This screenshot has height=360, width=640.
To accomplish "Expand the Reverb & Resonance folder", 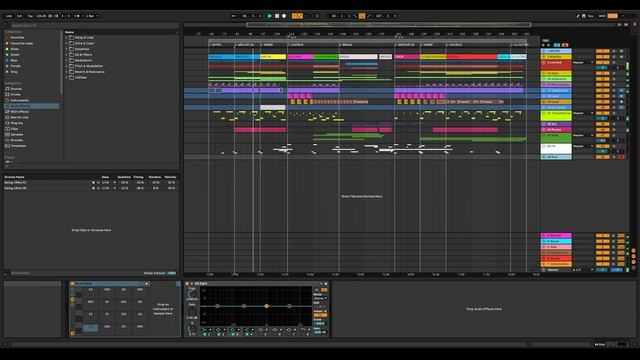I will click(x=67, y=71).
